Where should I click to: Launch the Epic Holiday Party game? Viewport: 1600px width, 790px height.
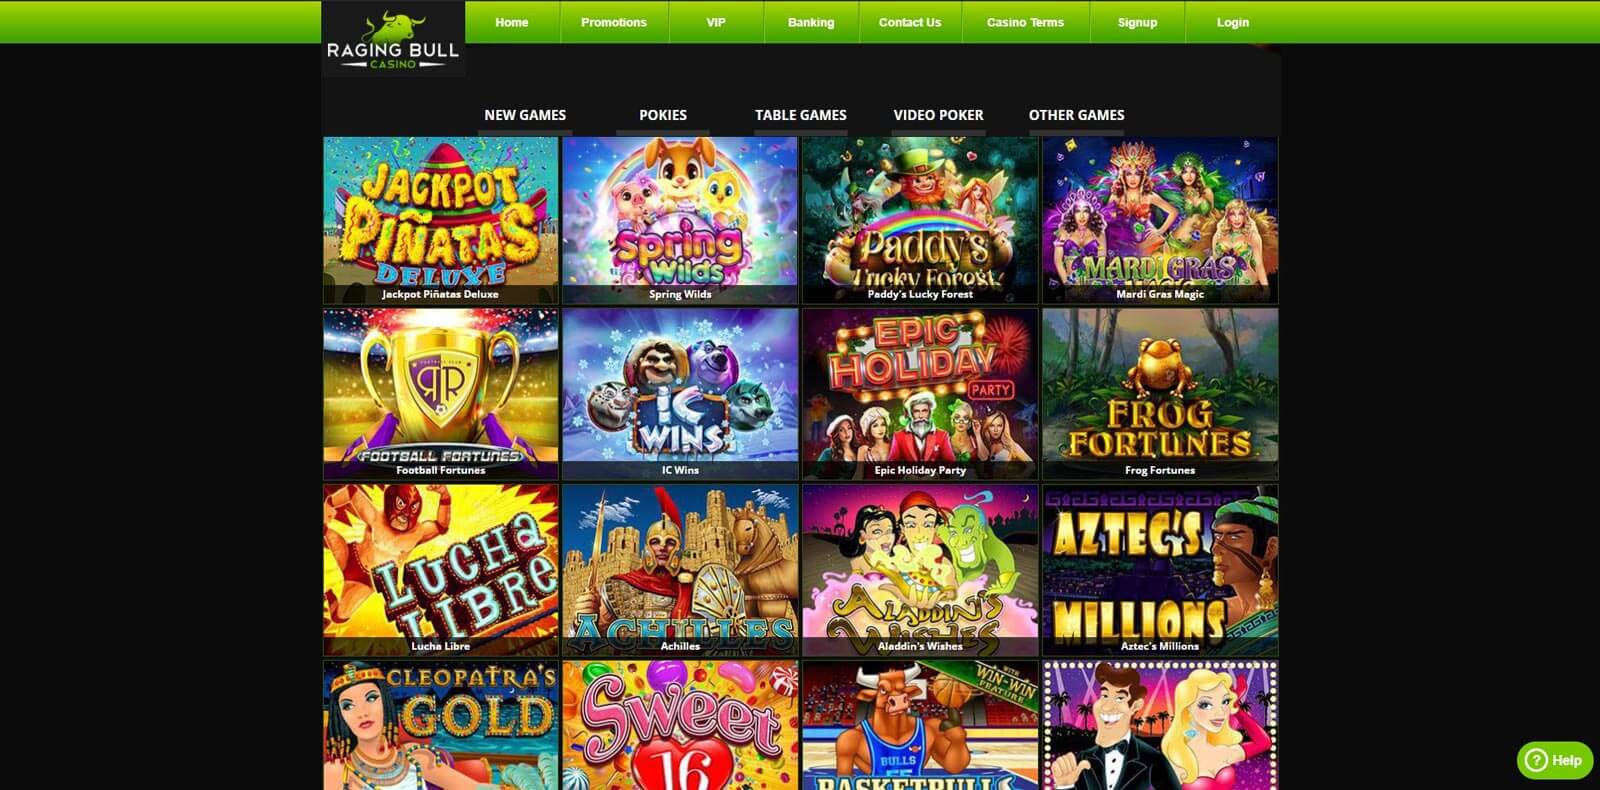click(x=920, y=394)
